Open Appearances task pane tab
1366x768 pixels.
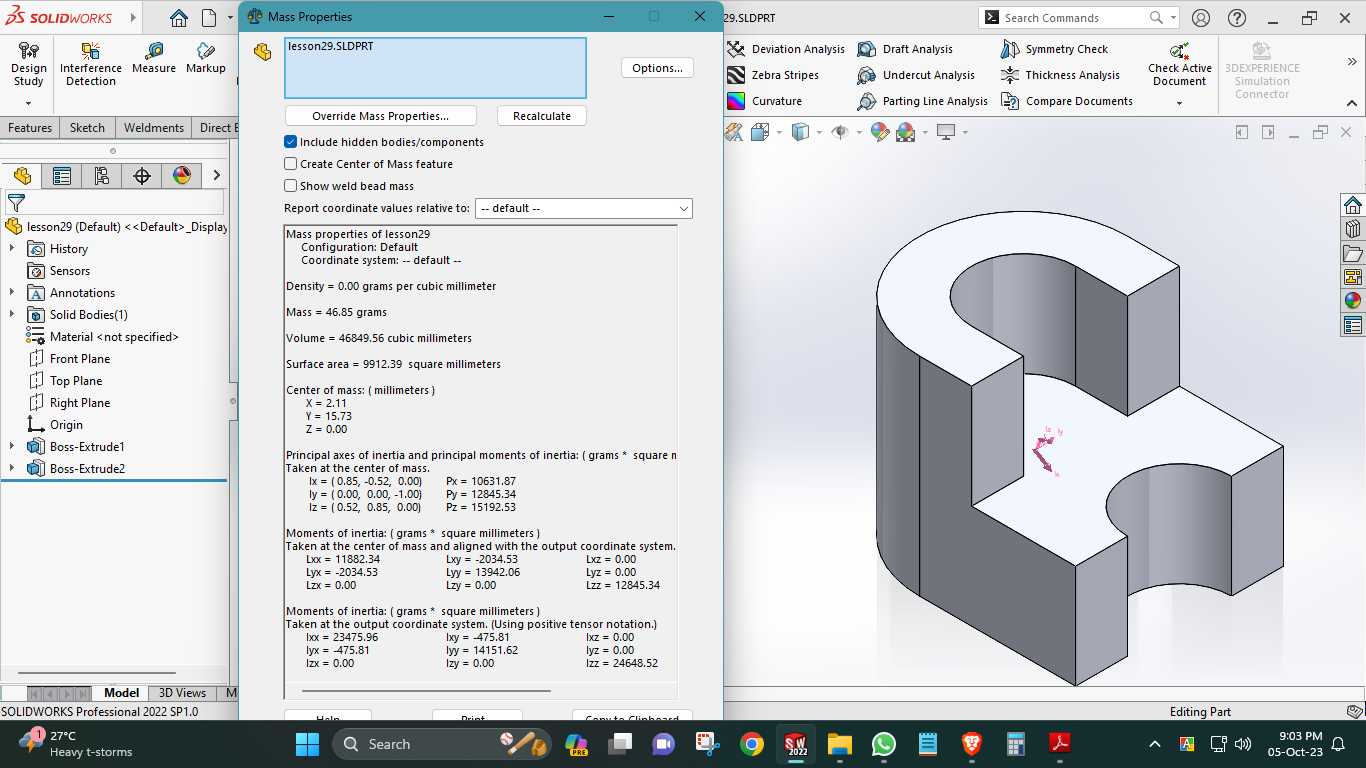[x=1353, y=301]
